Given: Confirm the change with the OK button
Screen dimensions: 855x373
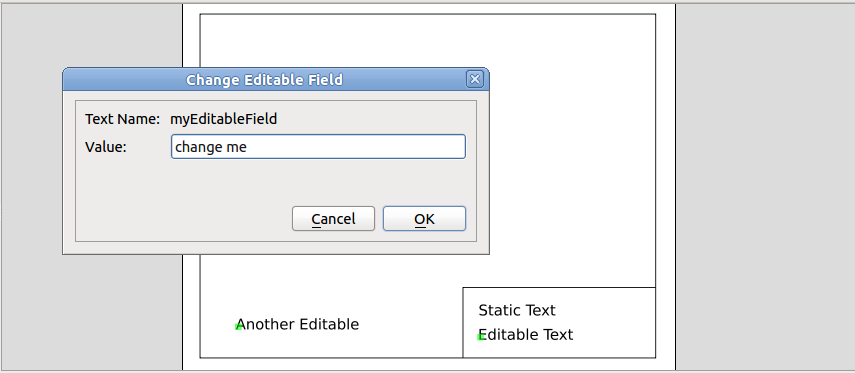Looking at the screenshot, I should (x=424, y=219).
